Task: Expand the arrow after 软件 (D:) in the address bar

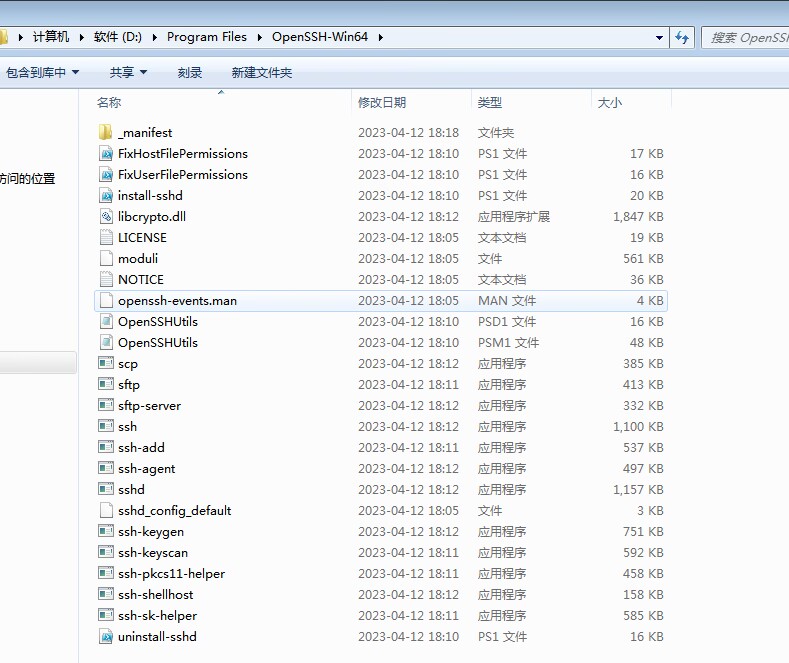Action: [x=154, y=37]
